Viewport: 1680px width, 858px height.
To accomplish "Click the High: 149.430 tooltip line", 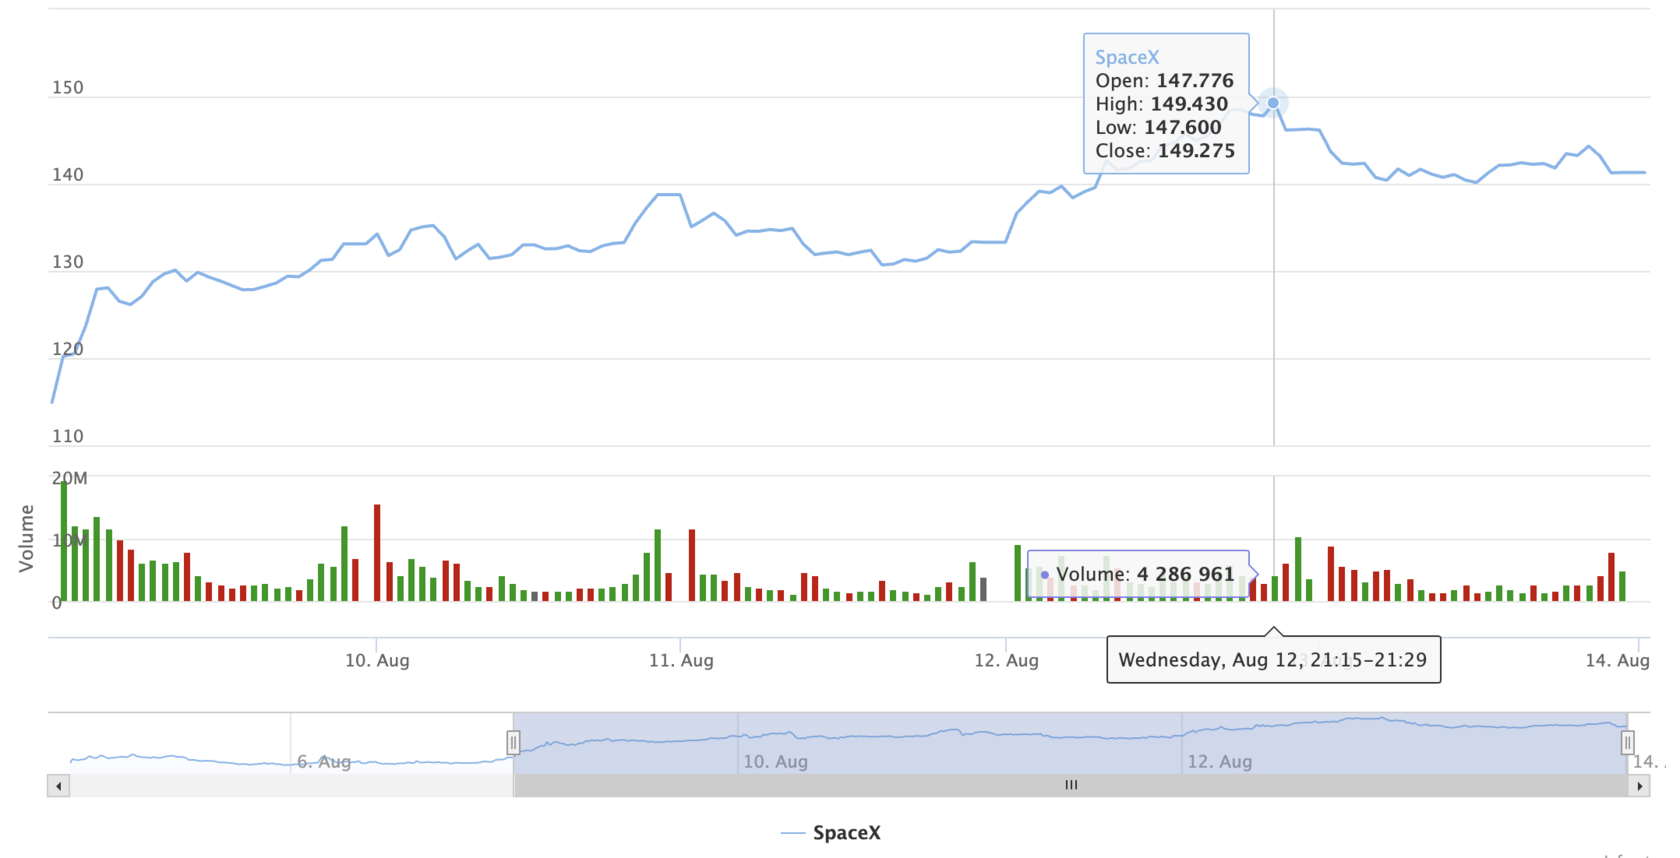I will [x=1161, y=104].
